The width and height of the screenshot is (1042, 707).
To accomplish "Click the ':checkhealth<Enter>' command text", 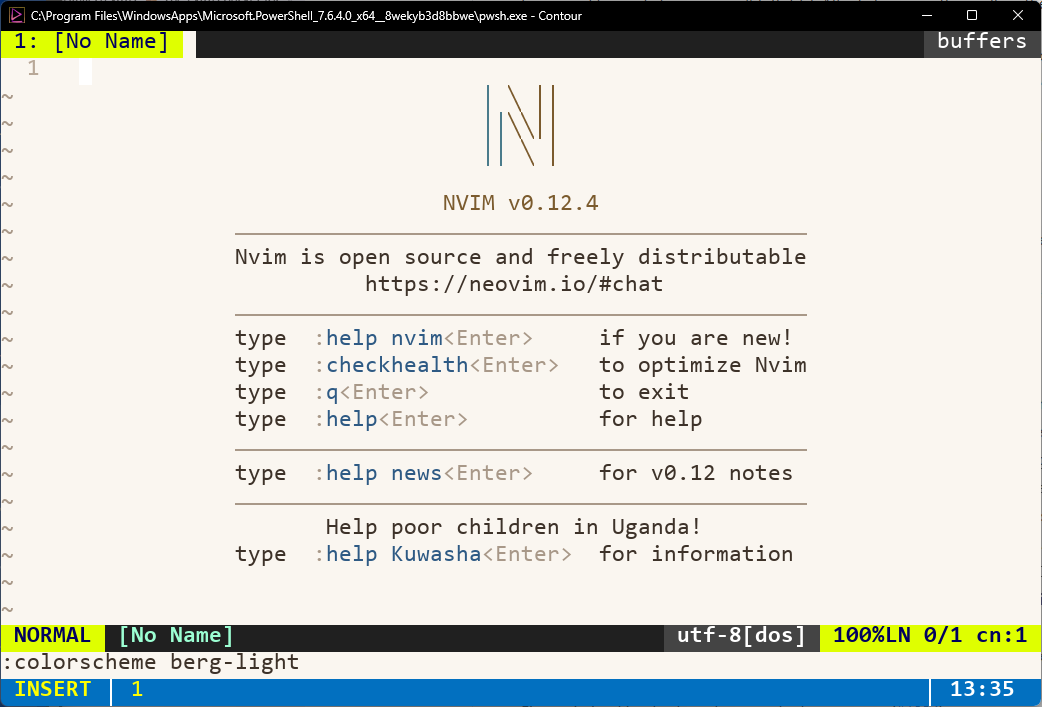I will 436,365.
